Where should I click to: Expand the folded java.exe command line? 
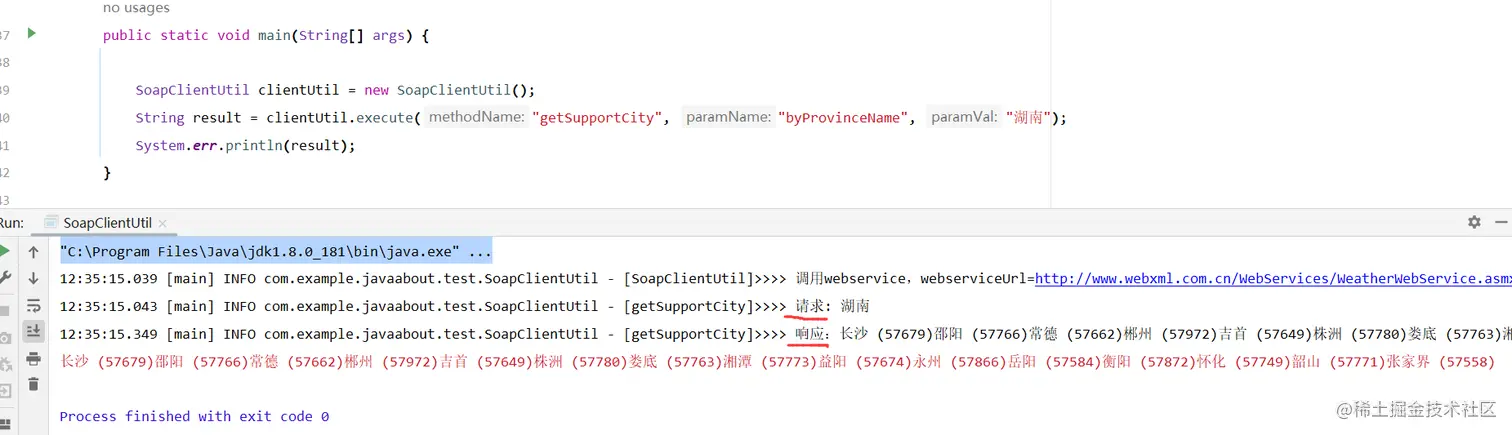click(x=276, y=251)
